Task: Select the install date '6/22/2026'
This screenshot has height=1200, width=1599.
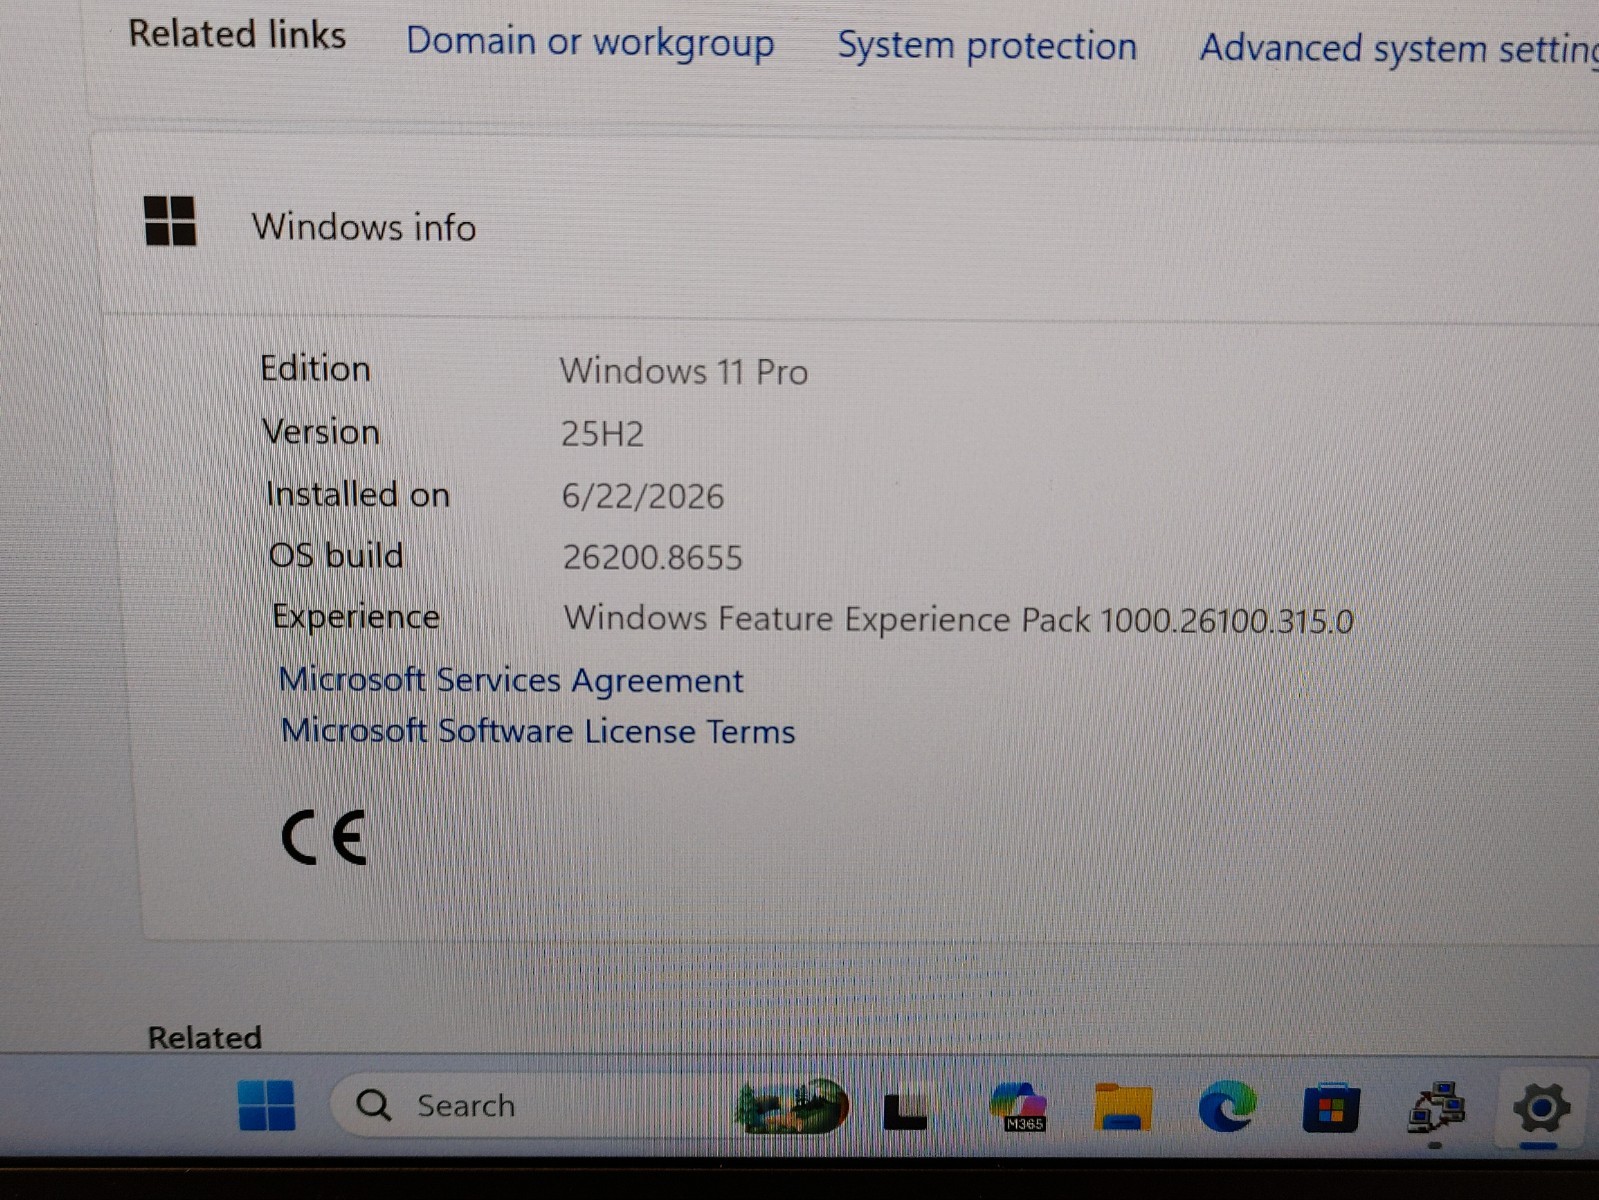Action: click(x=643, y=496)
